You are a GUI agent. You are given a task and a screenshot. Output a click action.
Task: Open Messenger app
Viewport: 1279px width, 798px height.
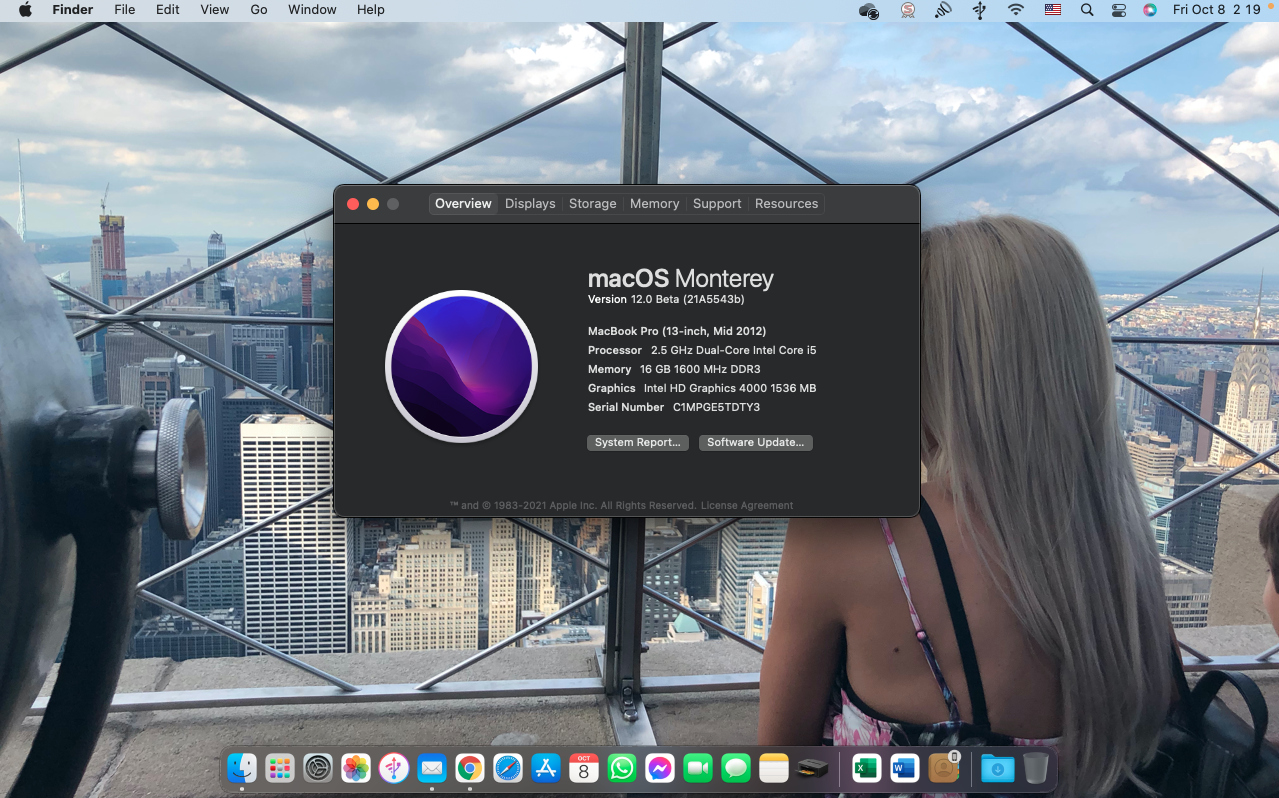coord(660,768)
